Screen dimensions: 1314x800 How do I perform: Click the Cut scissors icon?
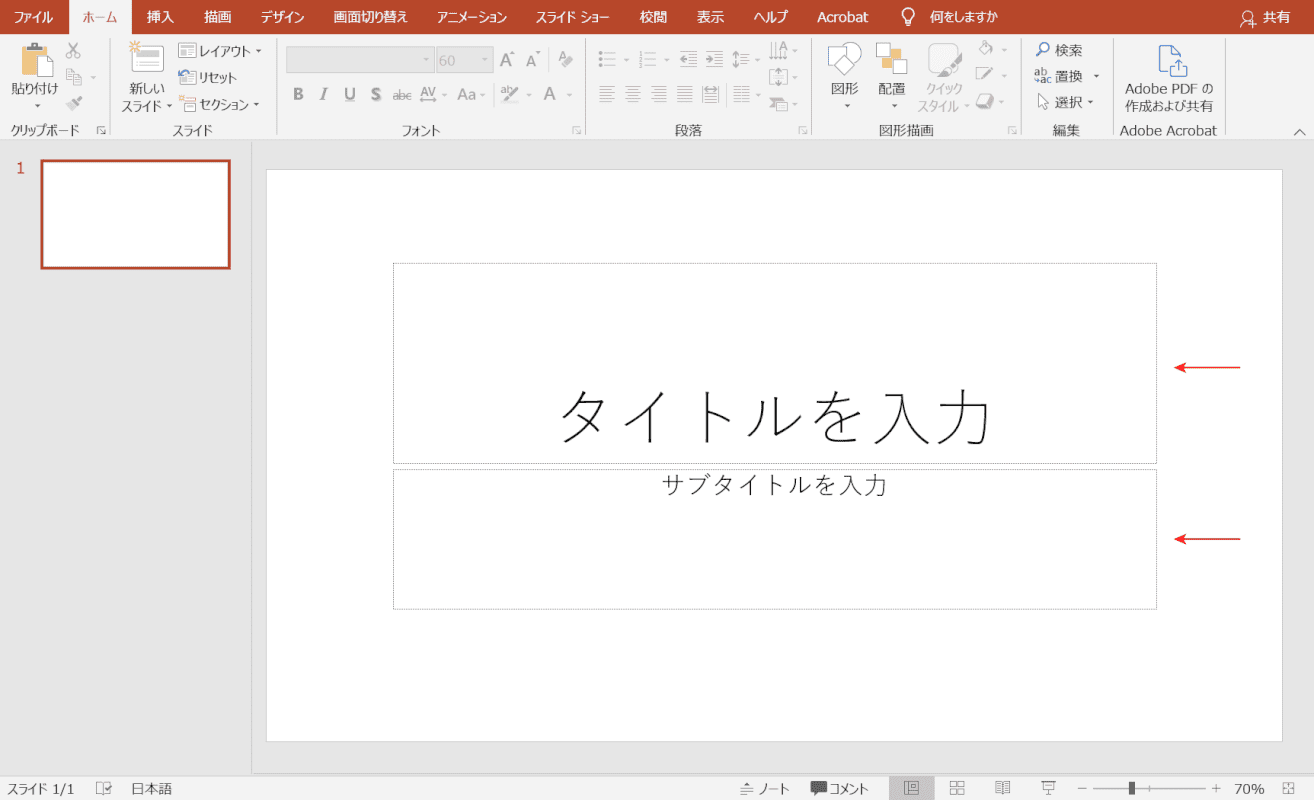[x=73, y=51]
